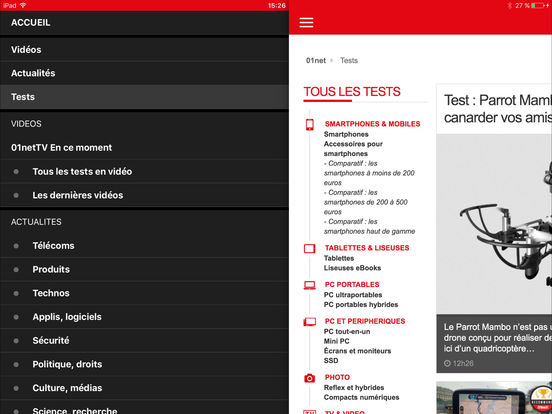This screenshot has width=552, height=414.
Task: Click the 01net breadcrumb link
Action: click(316, 61)
